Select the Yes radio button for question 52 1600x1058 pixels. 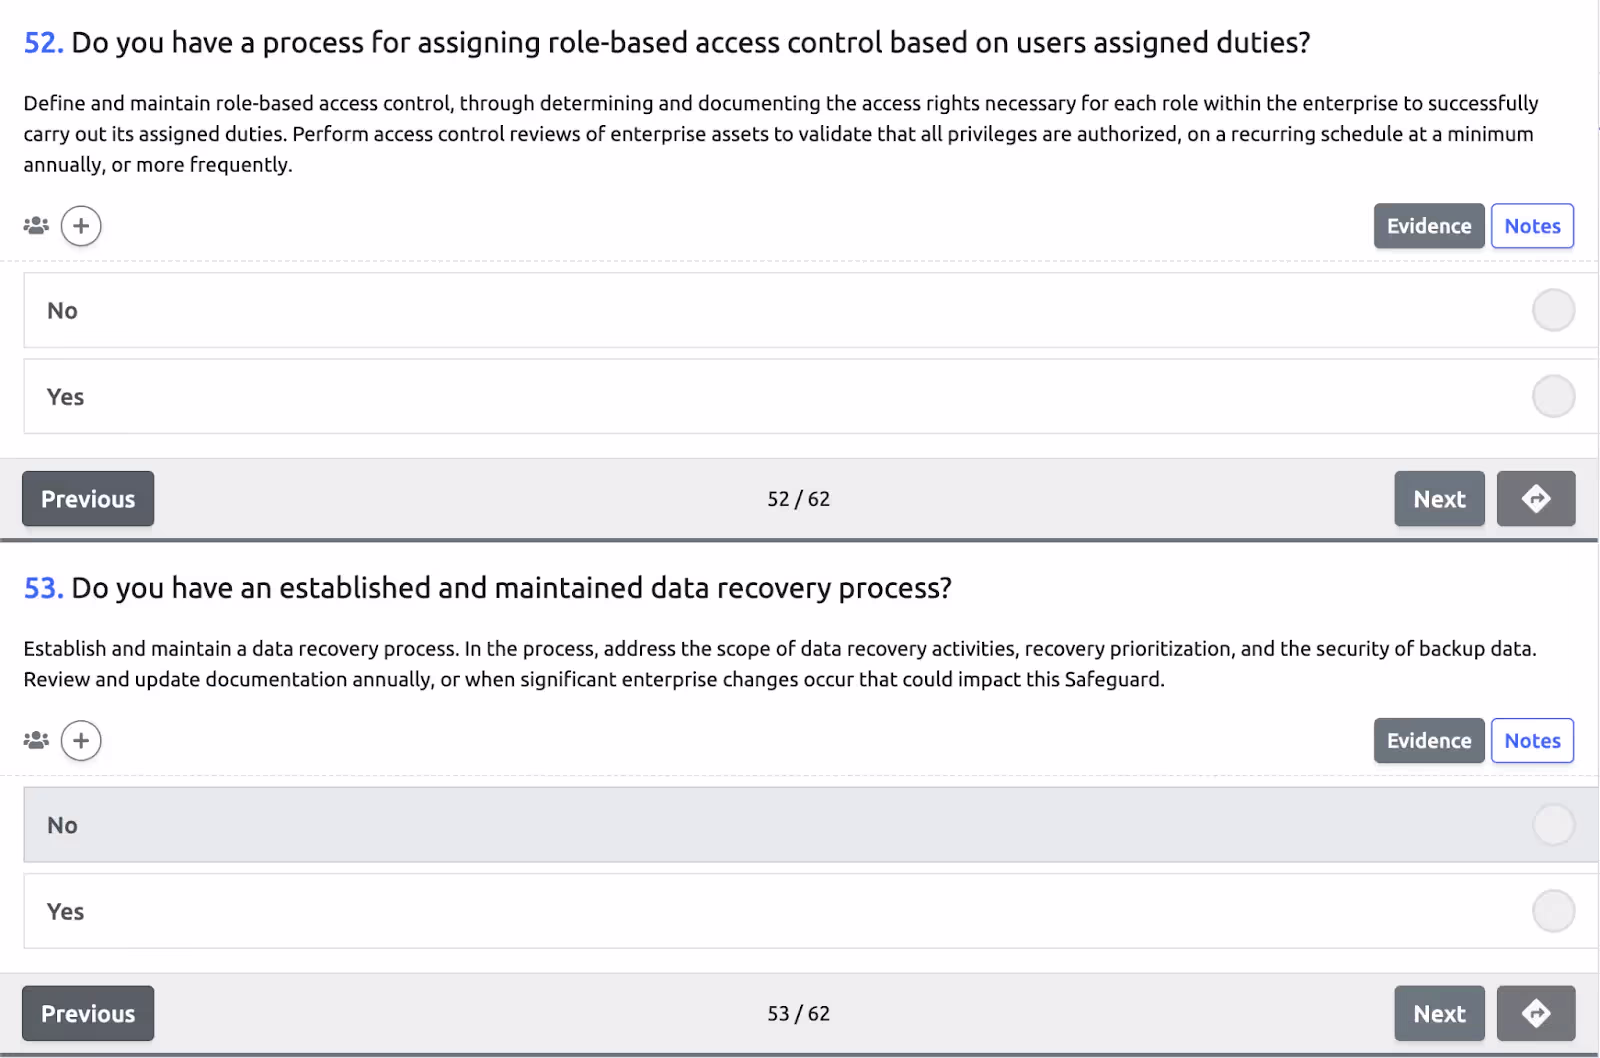point(1553,396)
